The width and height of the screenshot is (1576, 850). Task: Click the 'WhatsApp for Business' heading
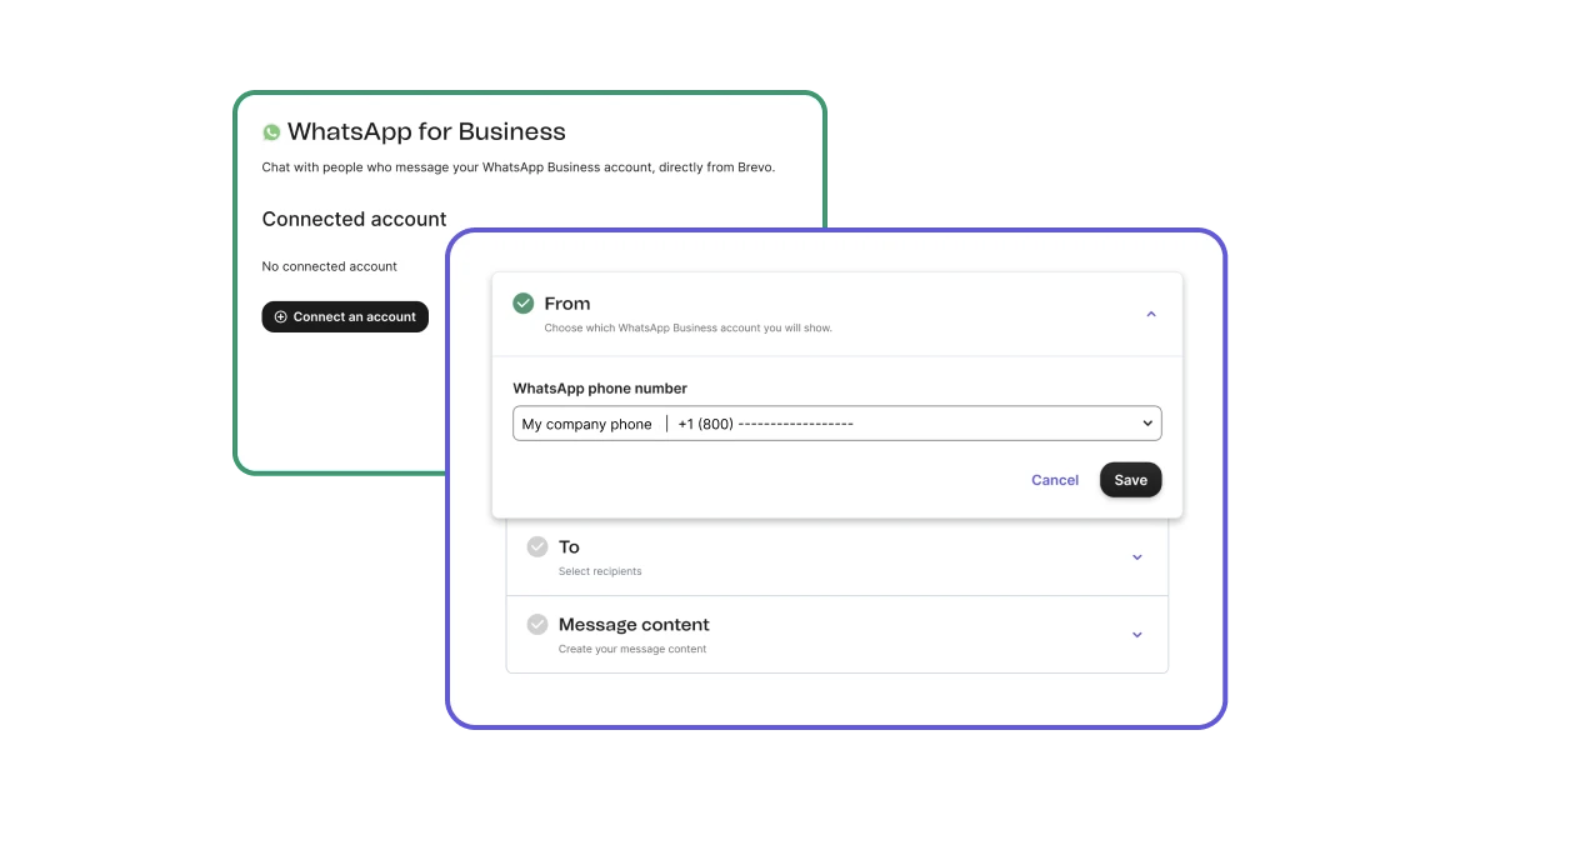pyautogui.click(x=426, y=132)
